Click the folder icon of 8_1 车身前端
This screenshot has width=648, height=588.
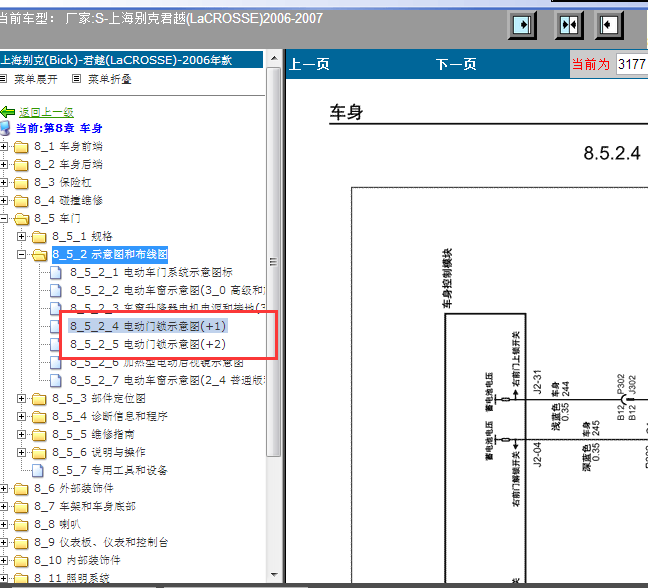tap(21, 147)
